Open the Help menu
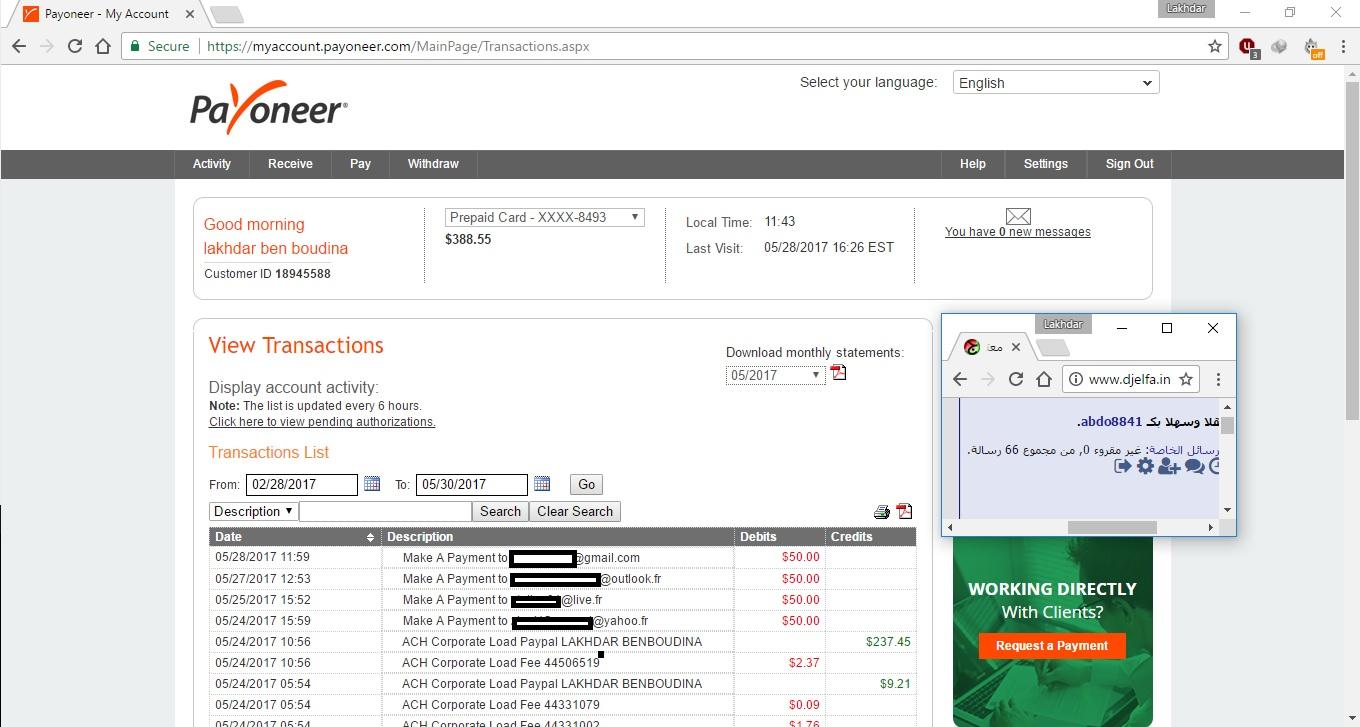1360x727 pixels. (x=973, y=164)
